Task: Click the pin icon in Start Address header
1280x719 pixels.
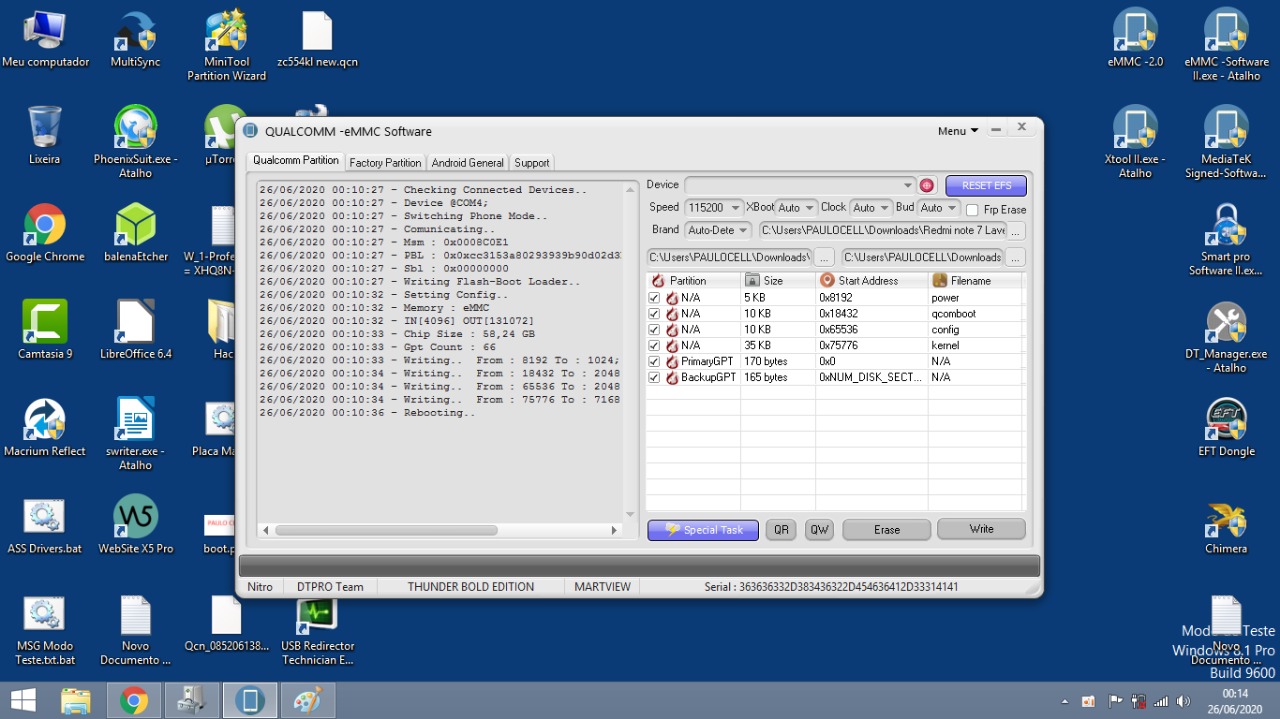Action: tap(827, 281)
